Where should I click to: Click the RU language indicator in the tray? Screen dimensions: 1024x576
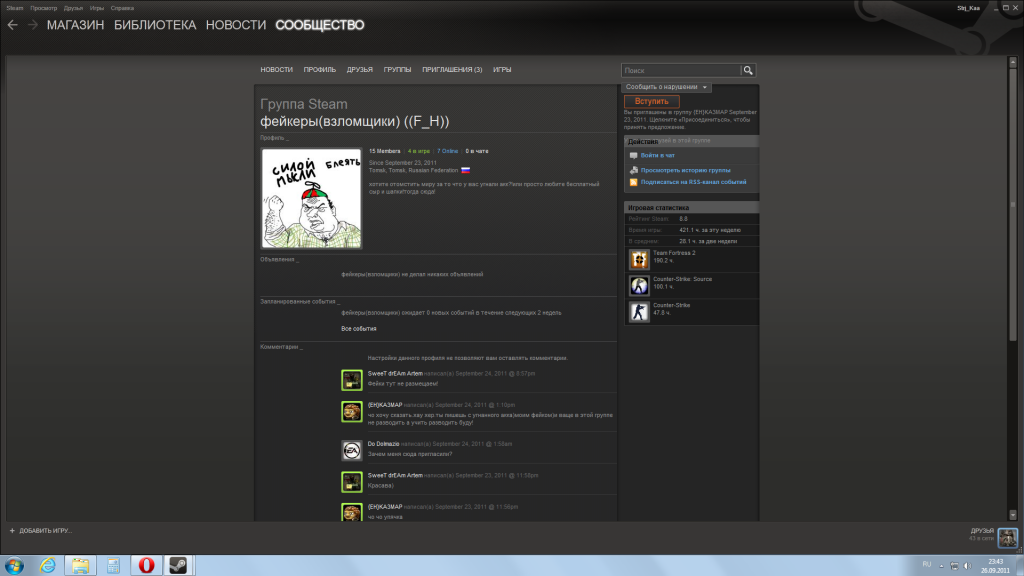[927, 564]
